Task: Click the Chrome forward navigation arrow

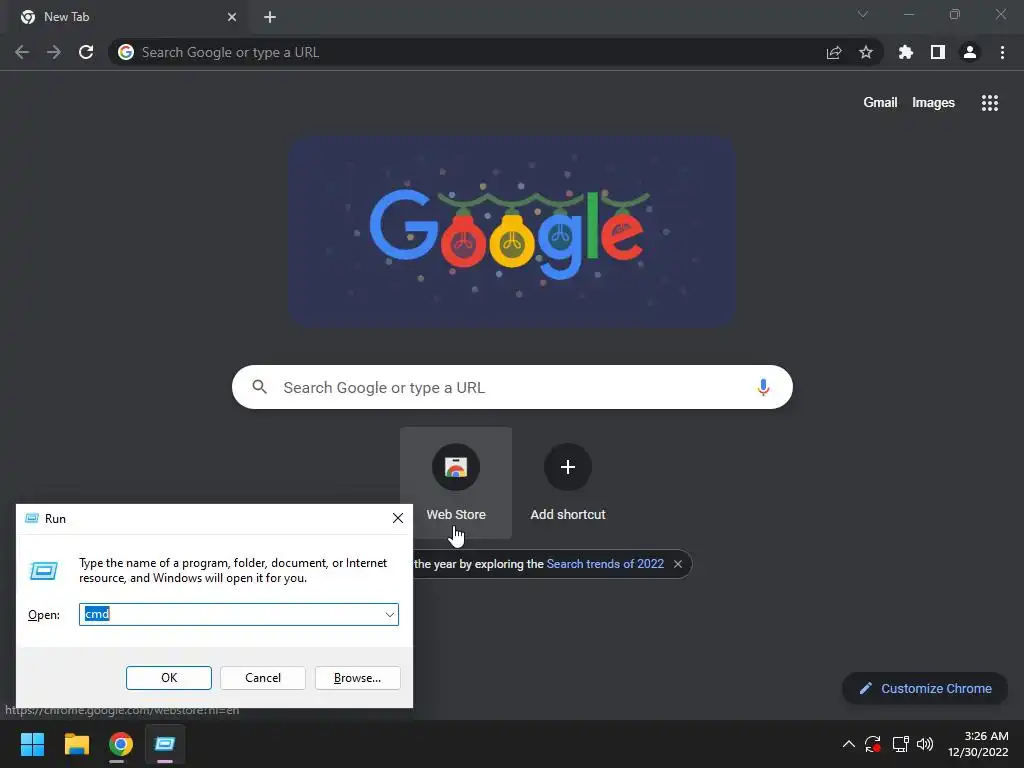Action: pos(54,52)
